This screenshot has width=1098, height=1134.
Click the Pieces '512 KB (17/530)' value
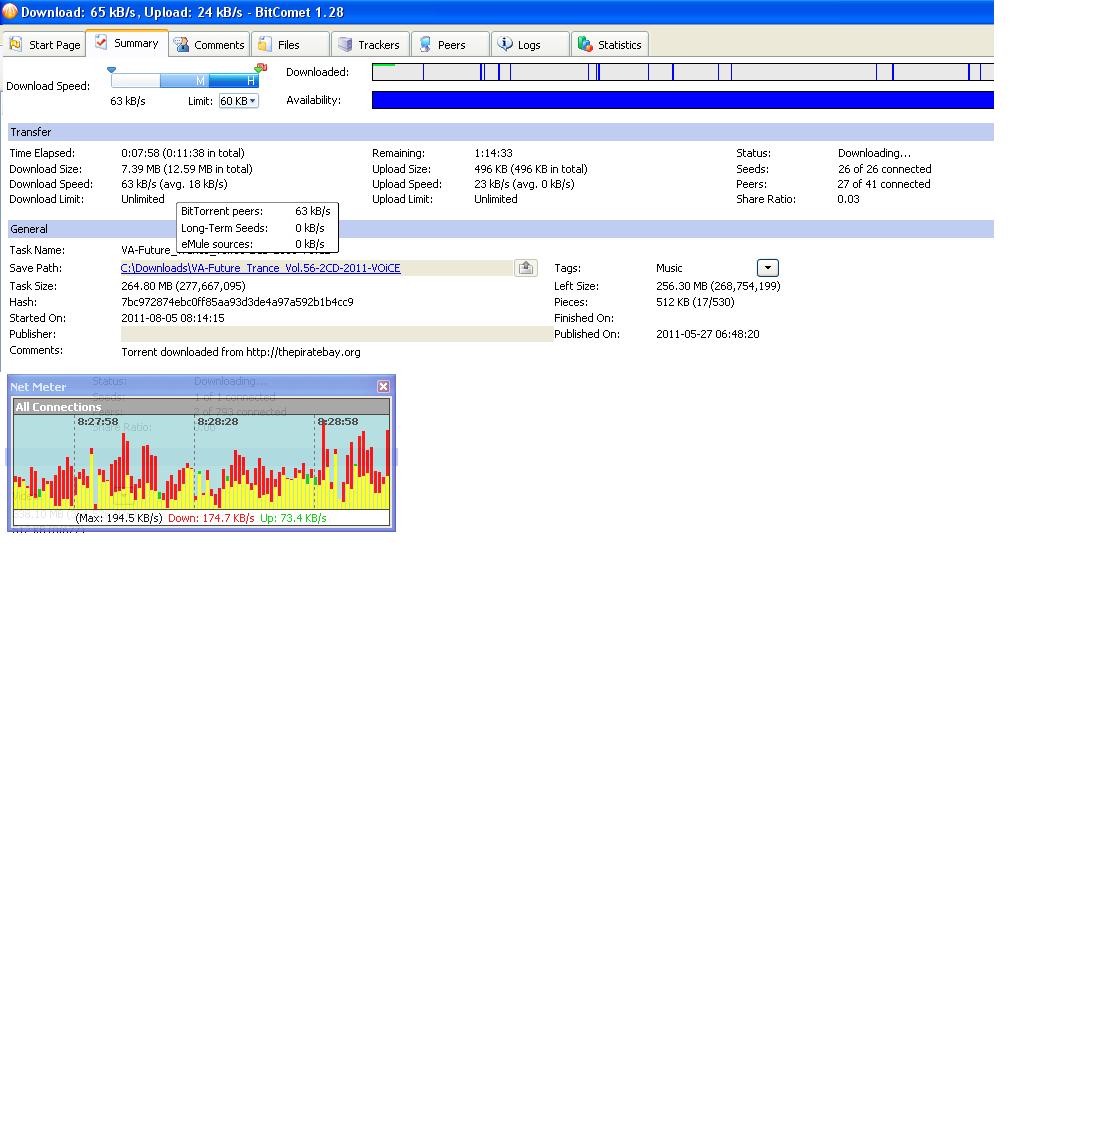[x=695, y=302]
